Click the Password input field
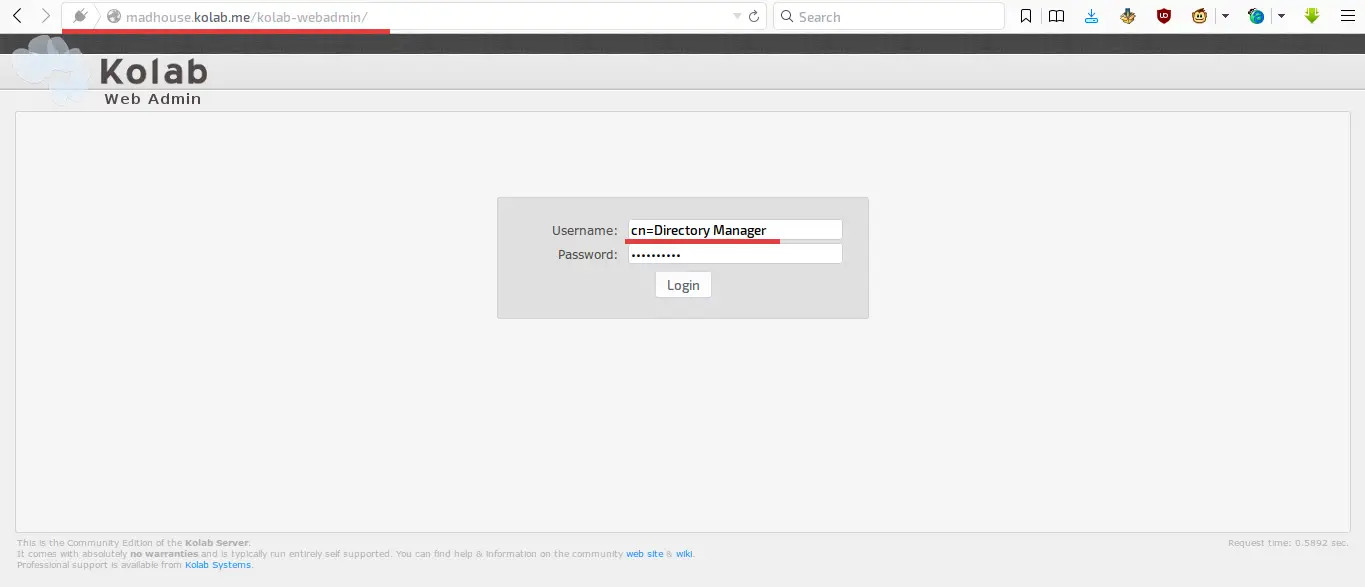1365x587 pixels. coord(735,254)
